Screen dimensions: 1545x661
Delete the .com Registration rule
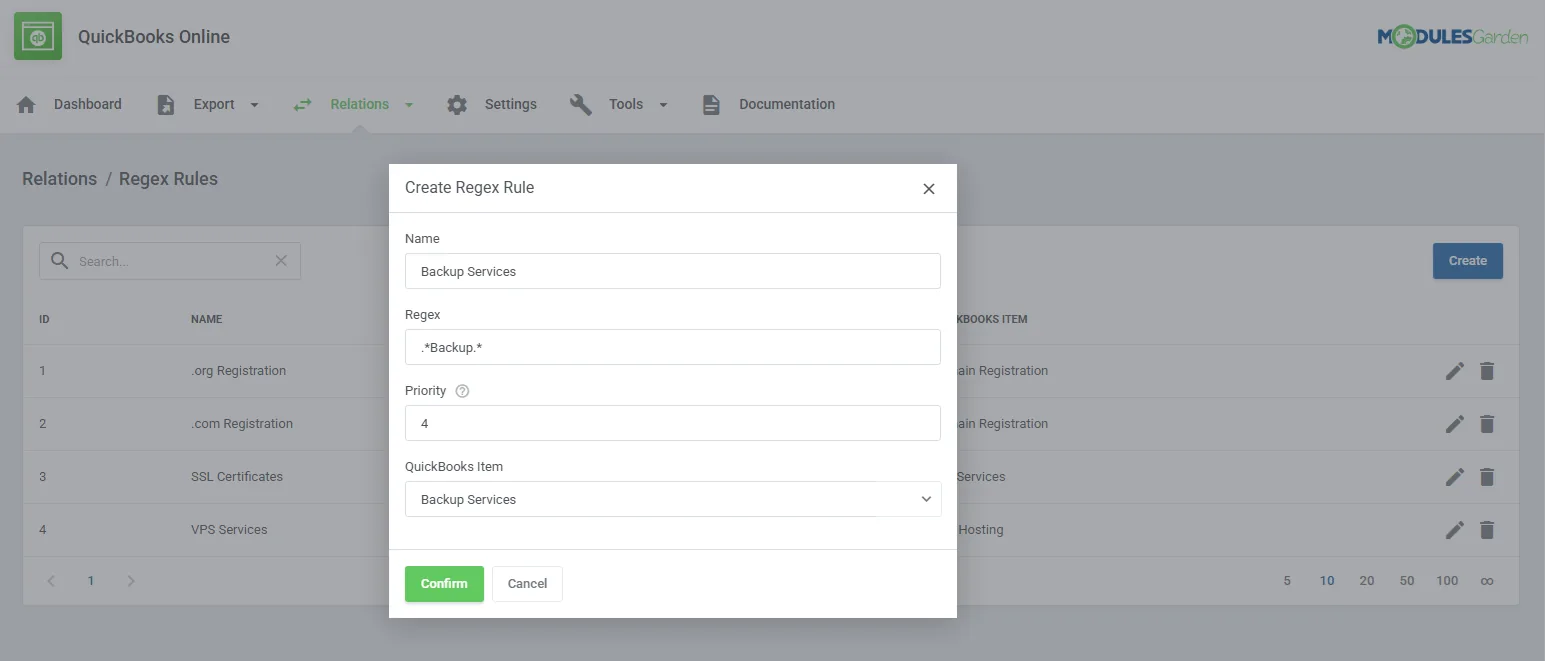click(x=1487, y=424)
